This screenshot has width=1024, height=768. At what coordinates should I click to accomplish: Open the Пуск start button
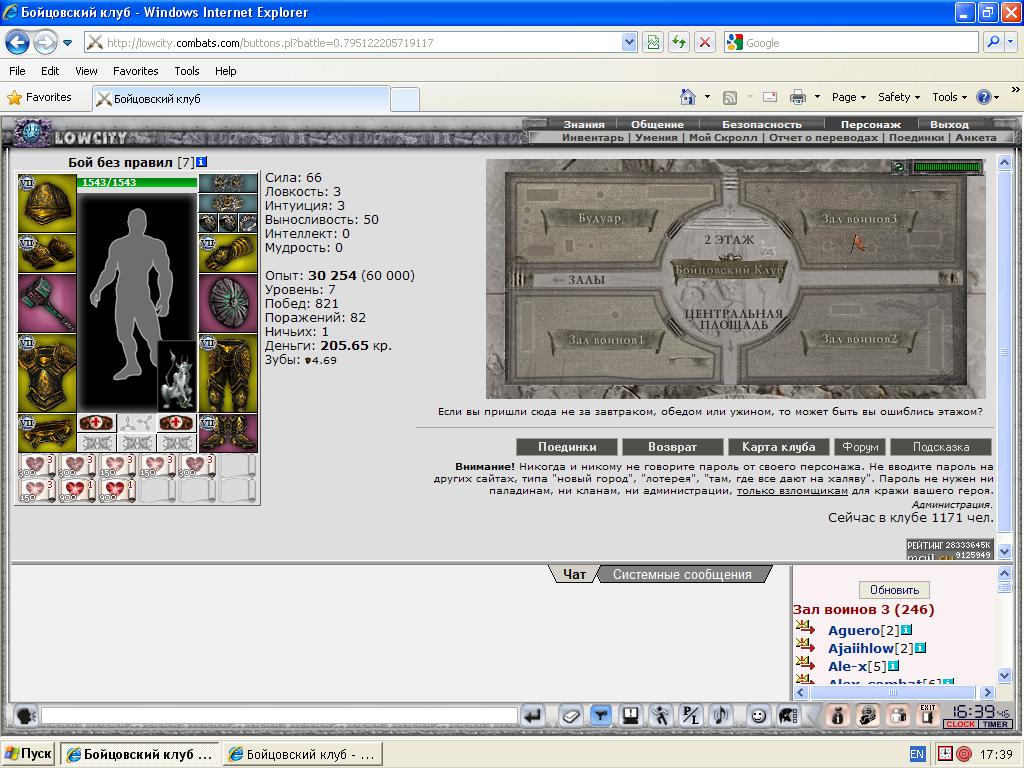pyautogui.click(x=28, y=754)
